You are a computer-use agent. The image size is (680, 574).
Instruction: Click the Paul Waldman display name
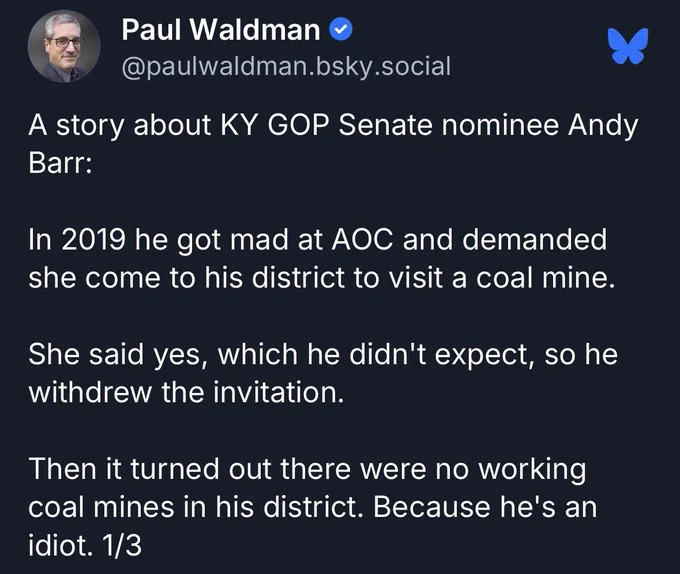pyautogui.click(x=221, y=30)
